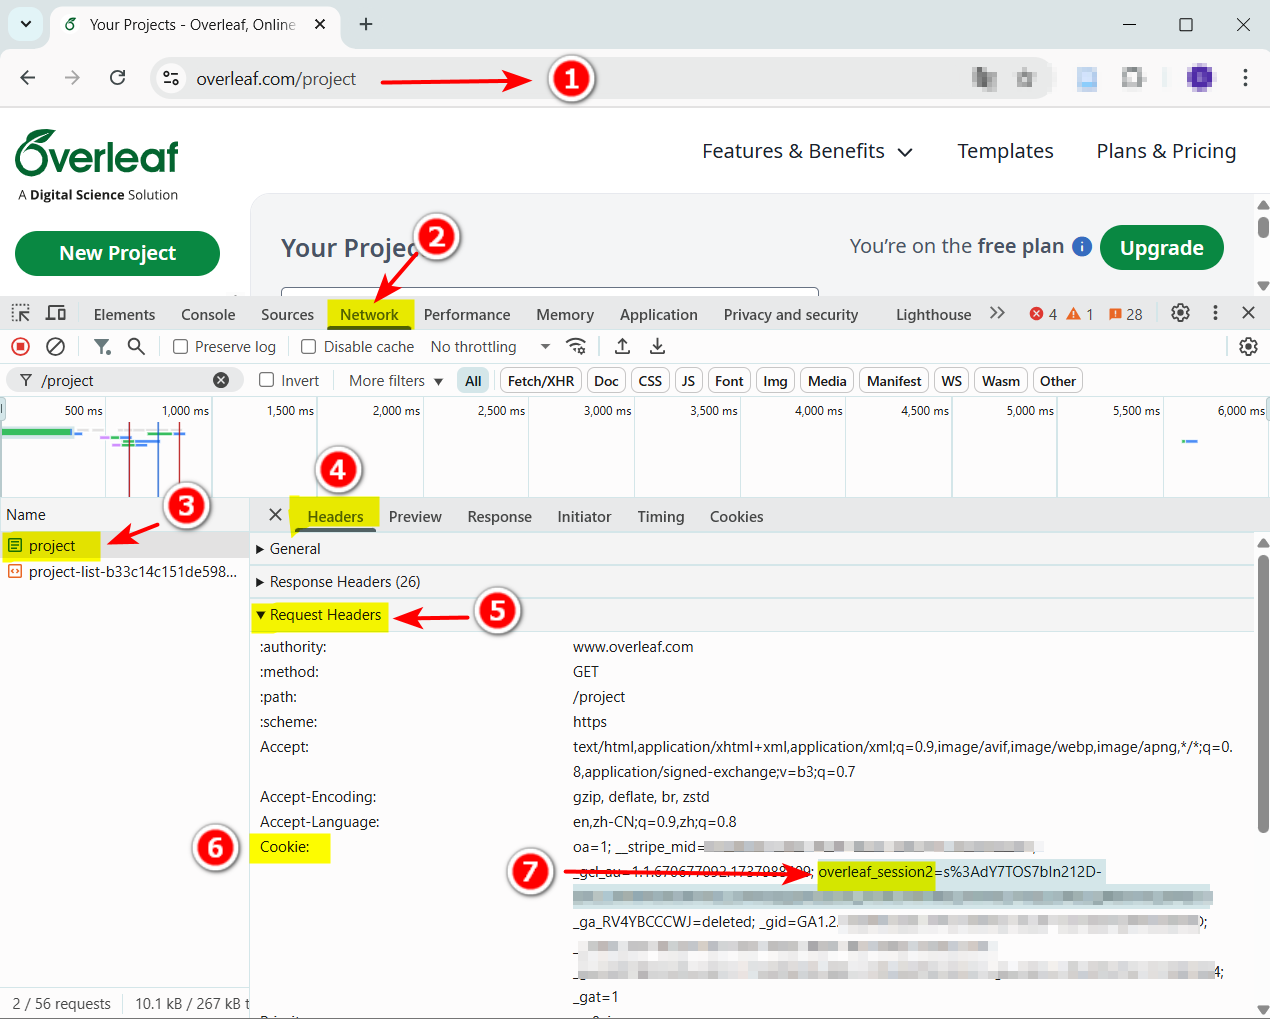This screenshot has width=1270, height=1019.
Task: Open the Cookies tab of request
Action: pyautogui.click(x=736, y=516)
